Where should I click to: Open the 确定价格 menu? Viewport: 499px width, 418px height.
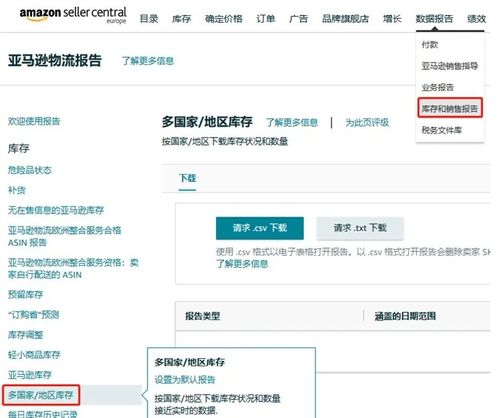[224, 19]
